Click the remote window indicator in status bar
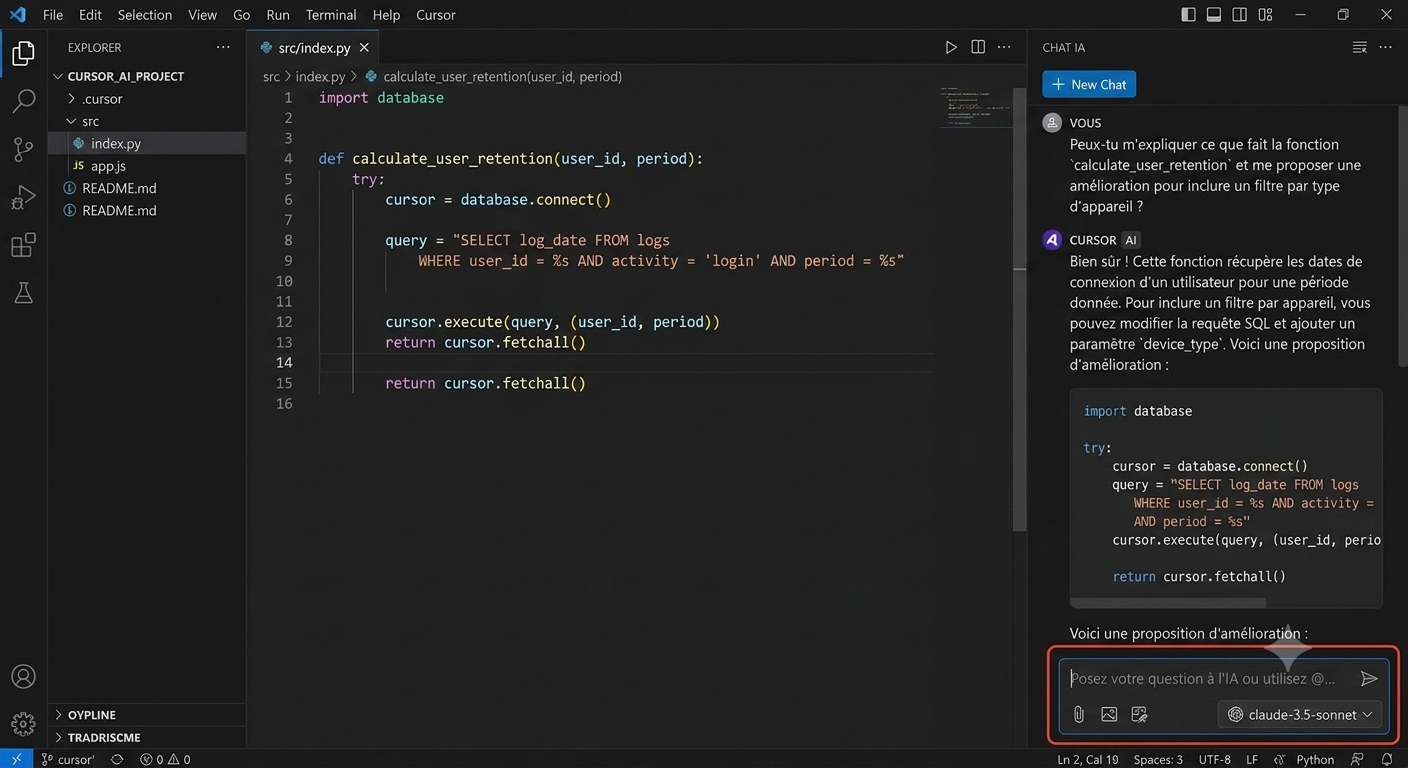 (16, 760)
